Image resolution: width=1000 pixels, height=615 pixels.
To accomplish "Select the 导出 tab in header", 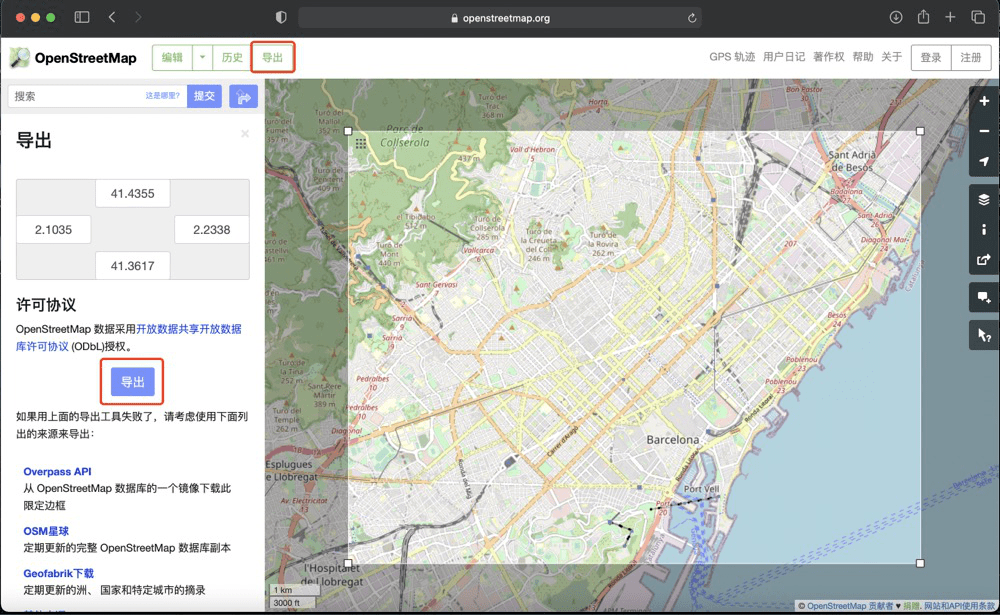I will click(x=272, y=58).
